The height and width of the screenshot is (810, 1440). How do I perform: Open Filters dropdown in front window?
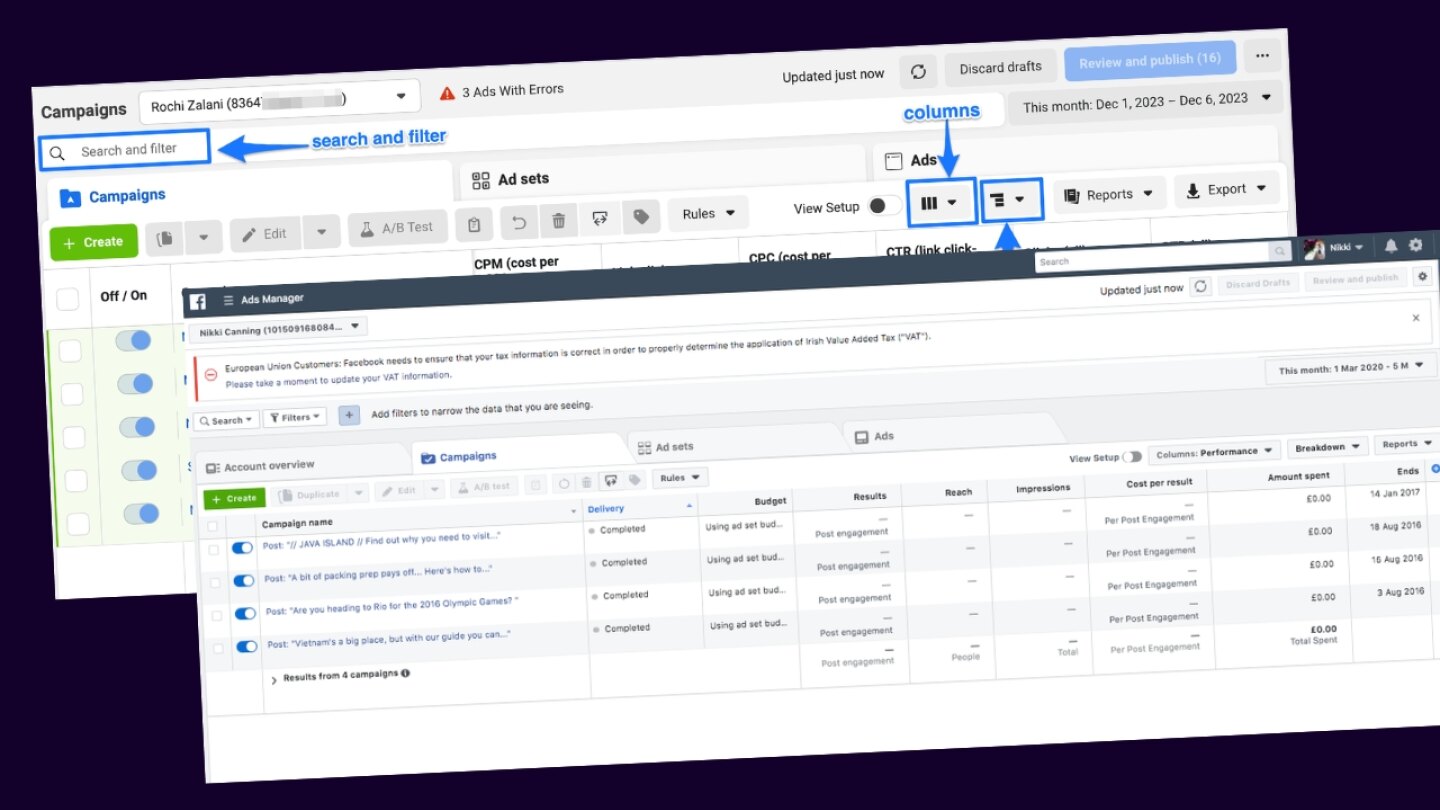click(294, 417)
